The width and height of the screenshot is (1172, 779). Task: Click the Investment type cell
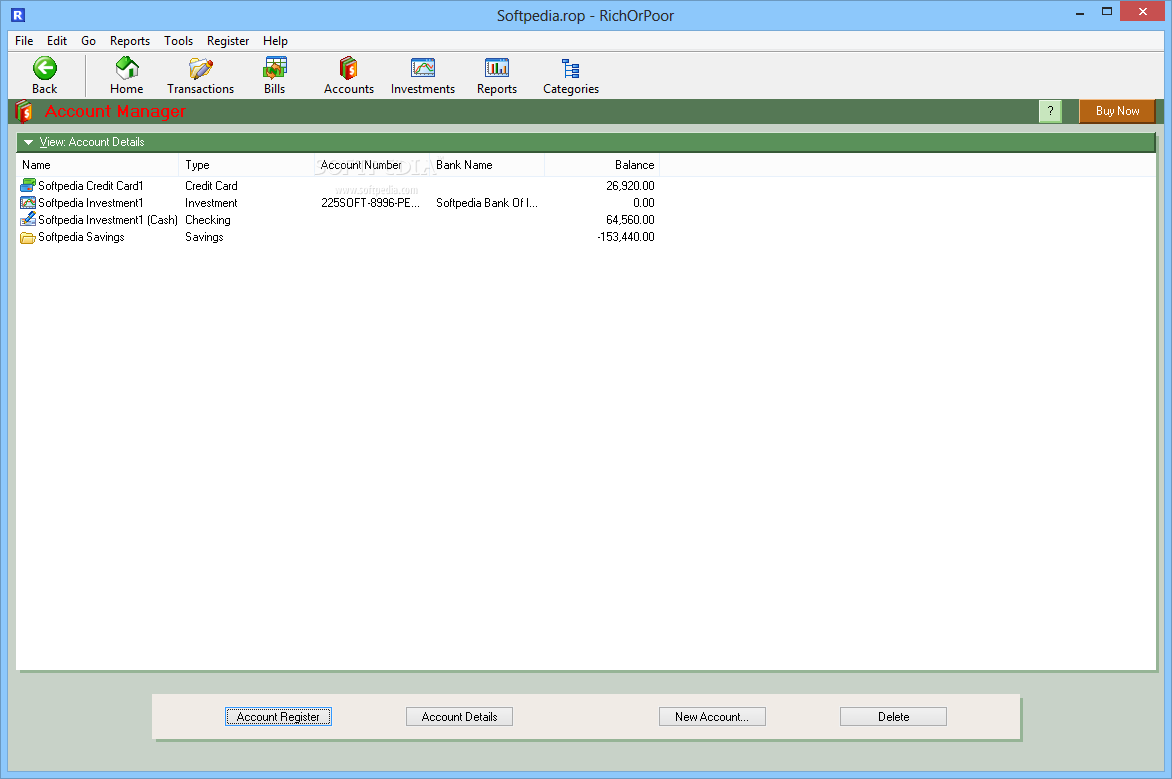tap(212, 203)
